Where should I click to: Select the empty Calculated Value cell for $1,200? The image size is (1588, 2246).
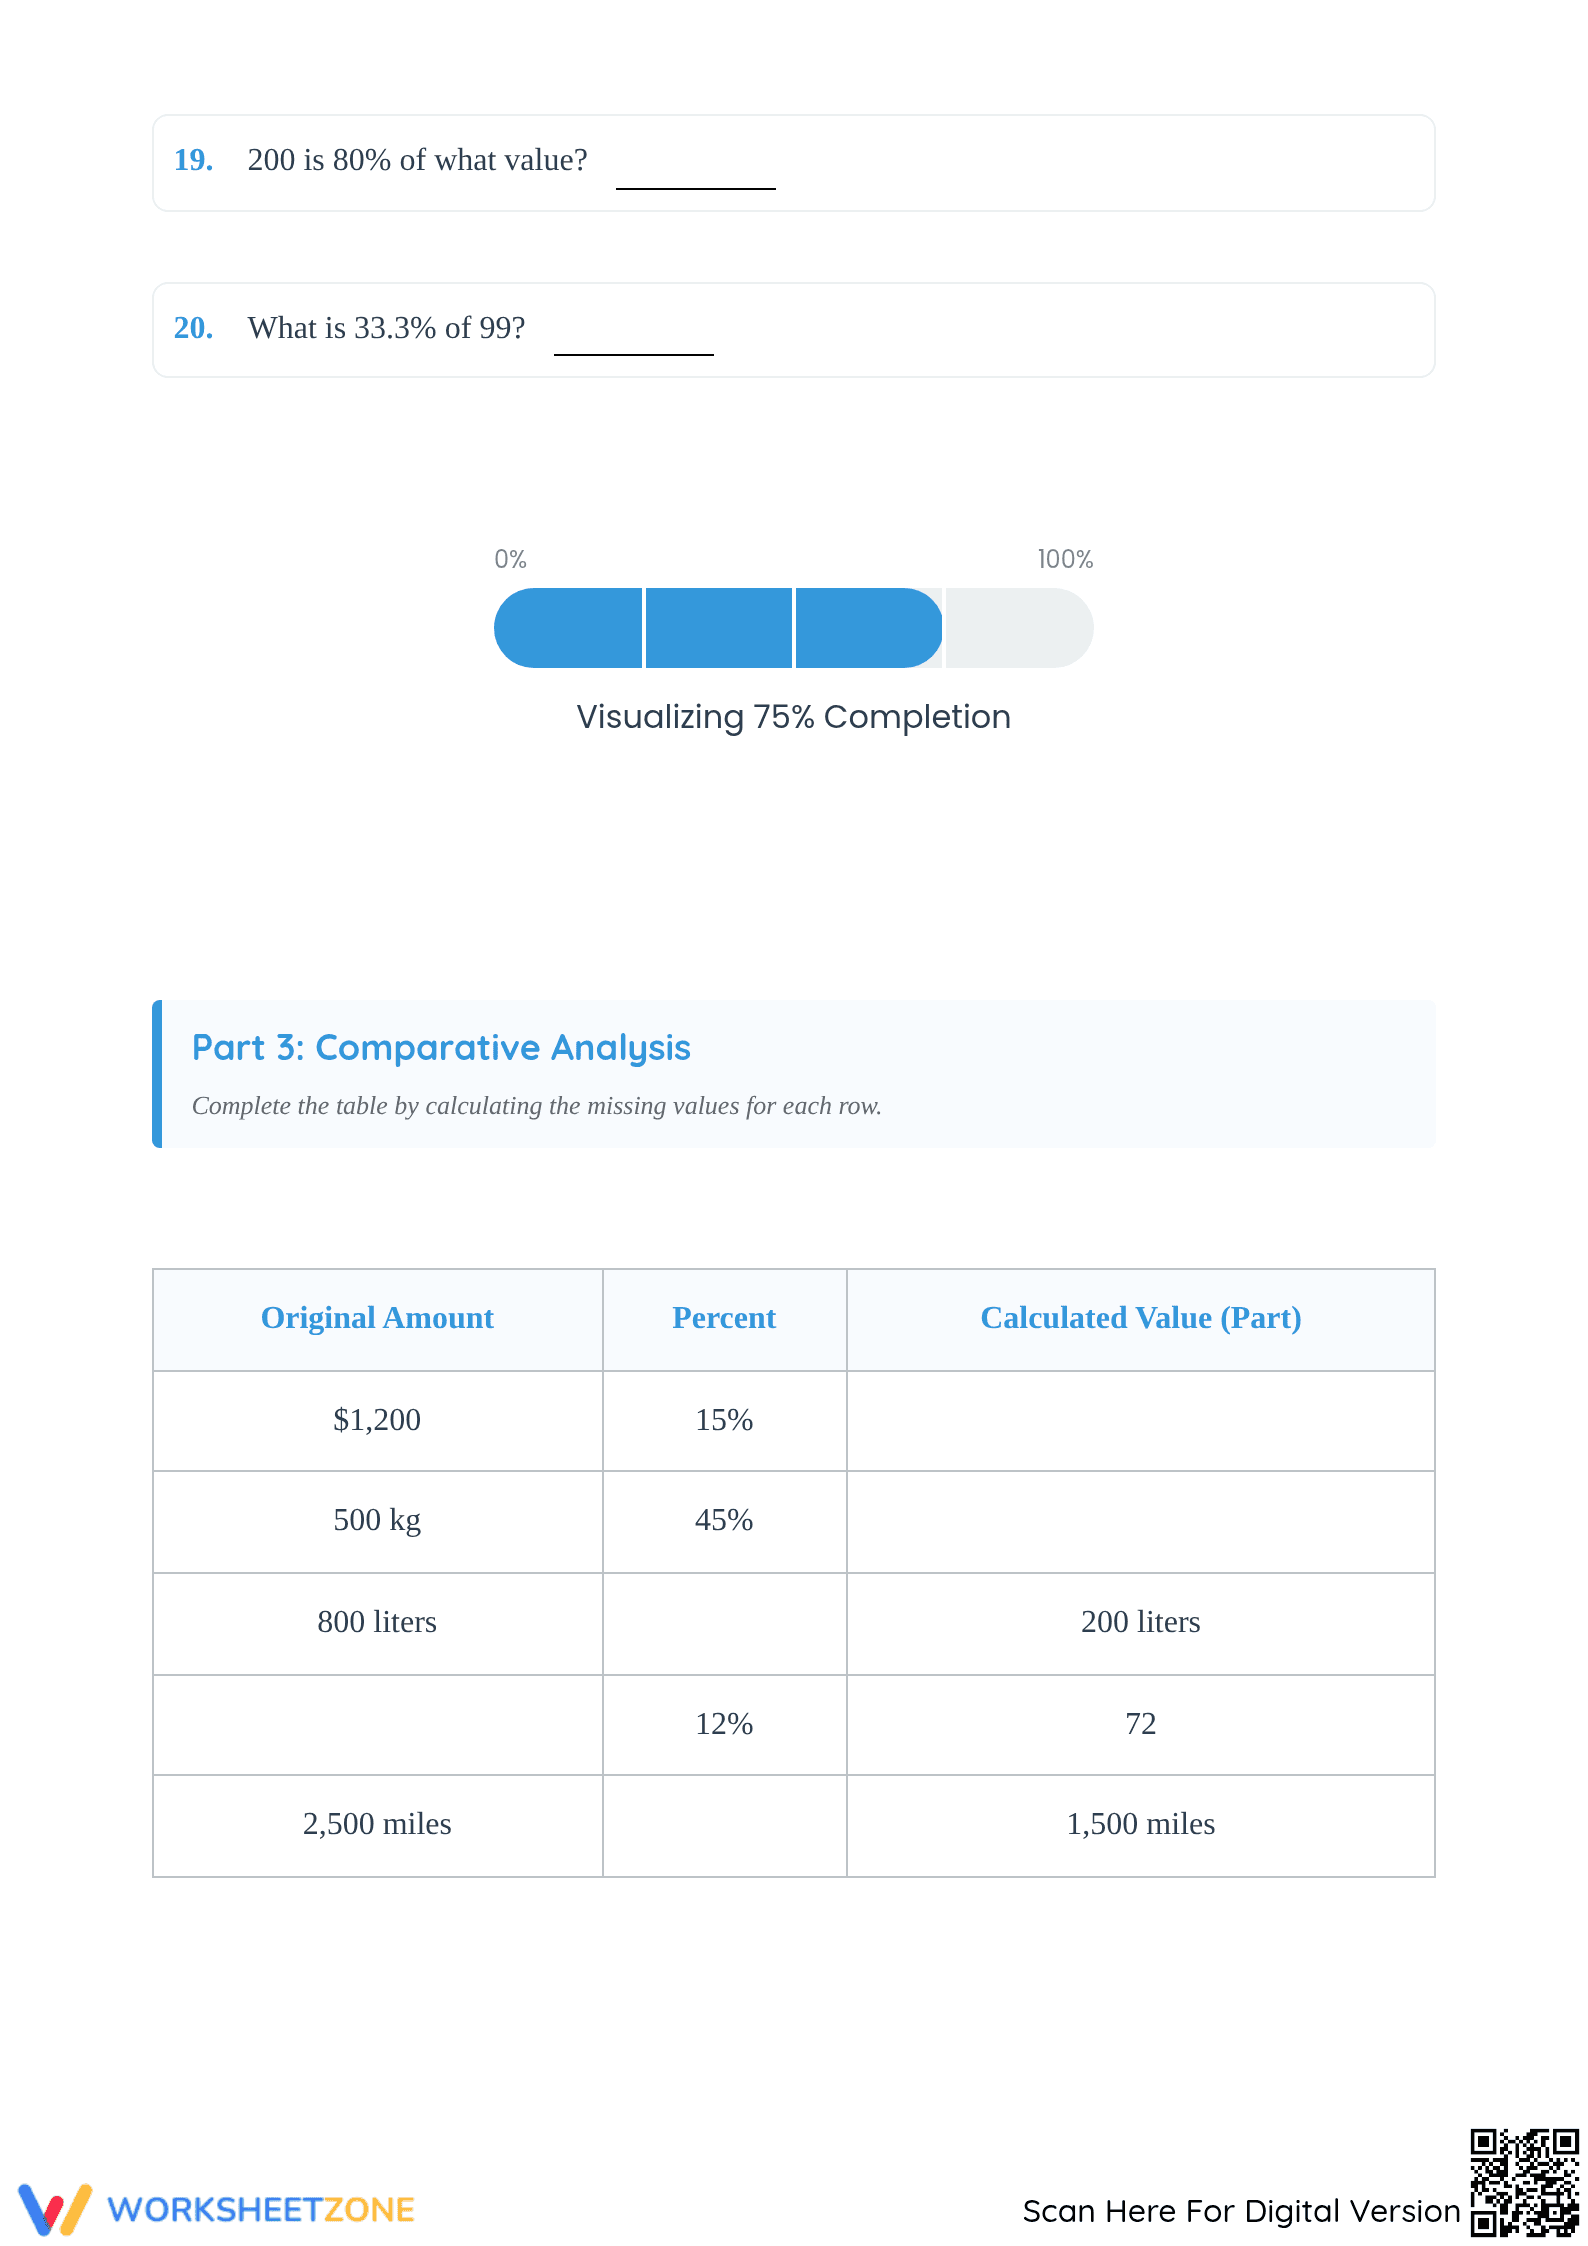coord(1141,1420)
